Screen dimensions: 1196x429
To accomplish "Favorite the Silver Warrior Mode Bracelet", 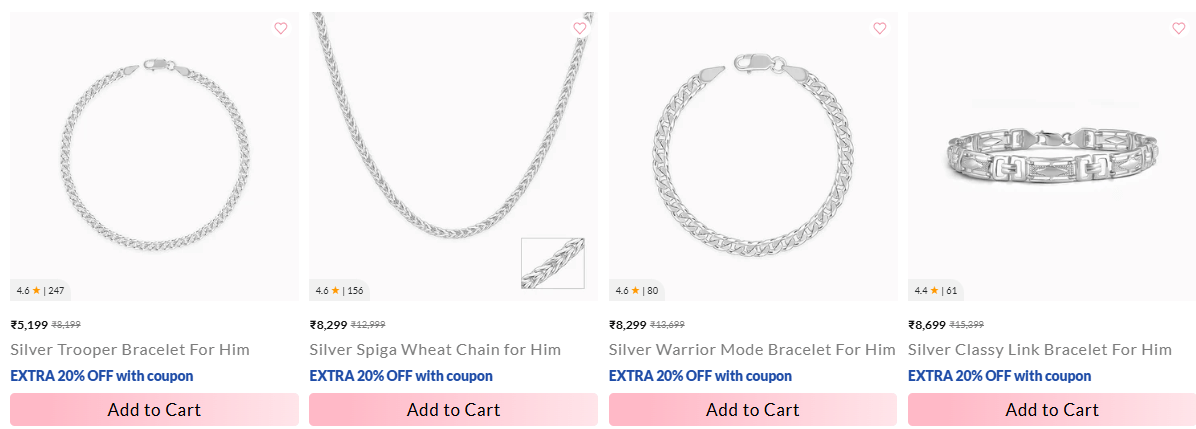I will tap(880, 29).
